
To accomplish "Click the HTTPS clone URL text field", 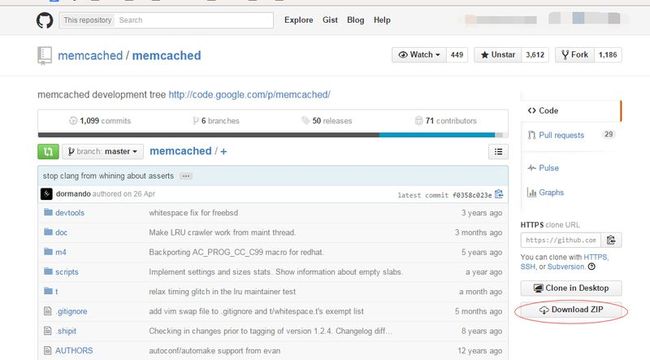I will click(x=561, y=240).
